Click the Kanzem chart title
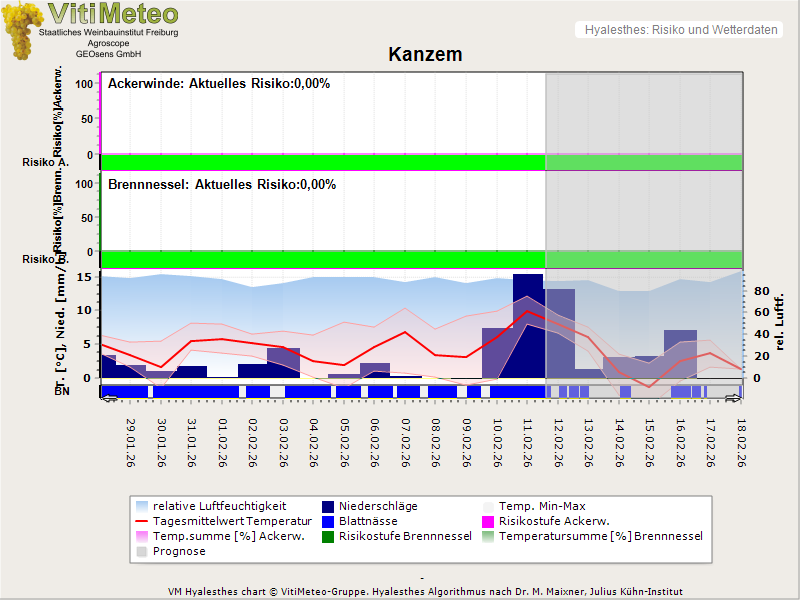The width and height of the screenshot is (800, 600). (425, 54)
